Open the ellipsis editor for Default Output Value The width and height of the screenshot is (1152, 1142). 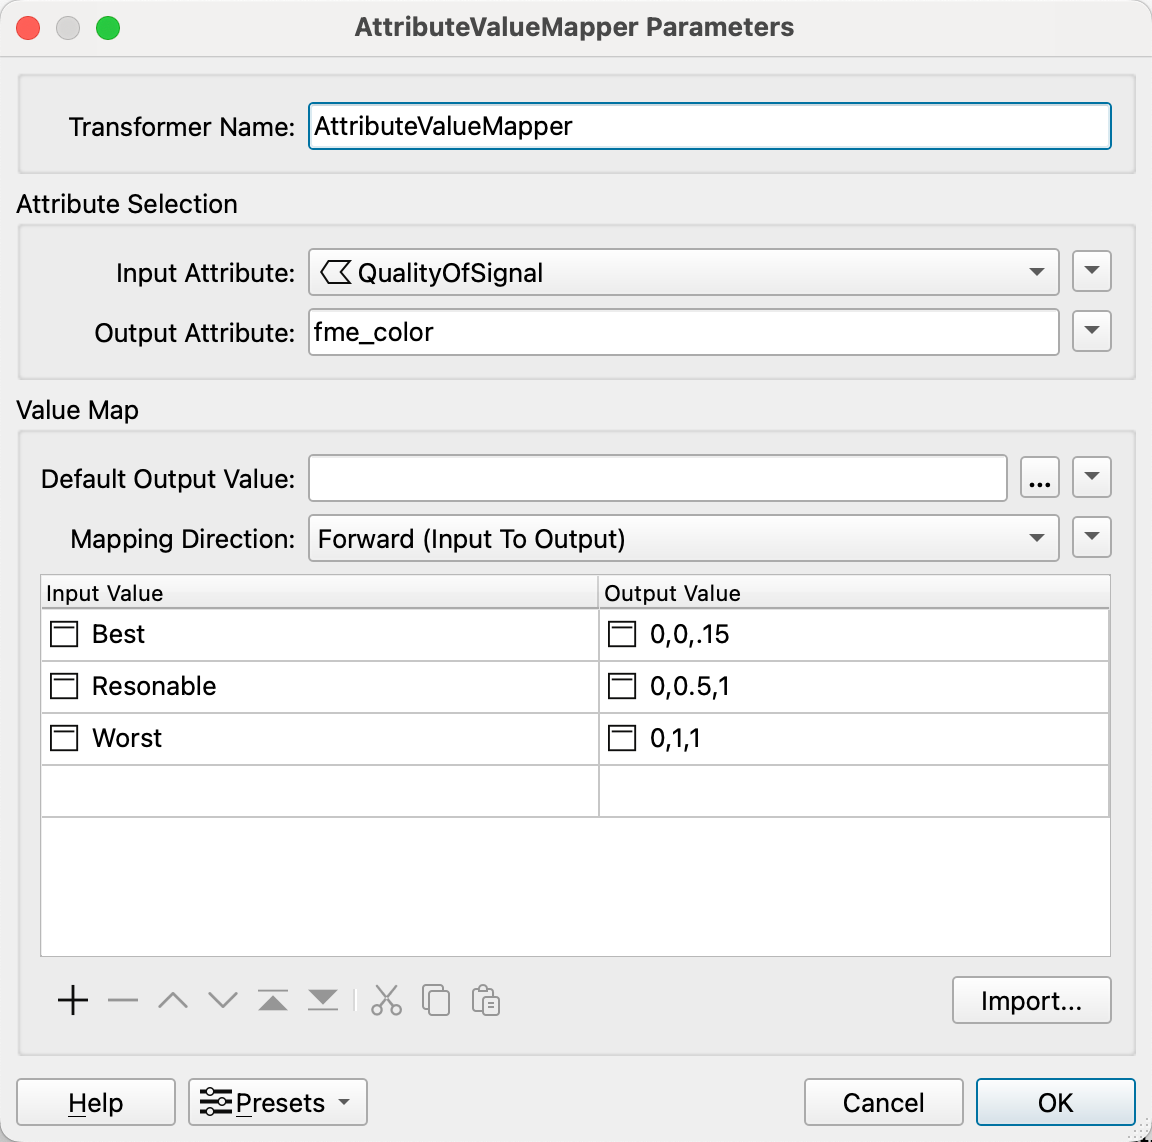[1040, 478]
